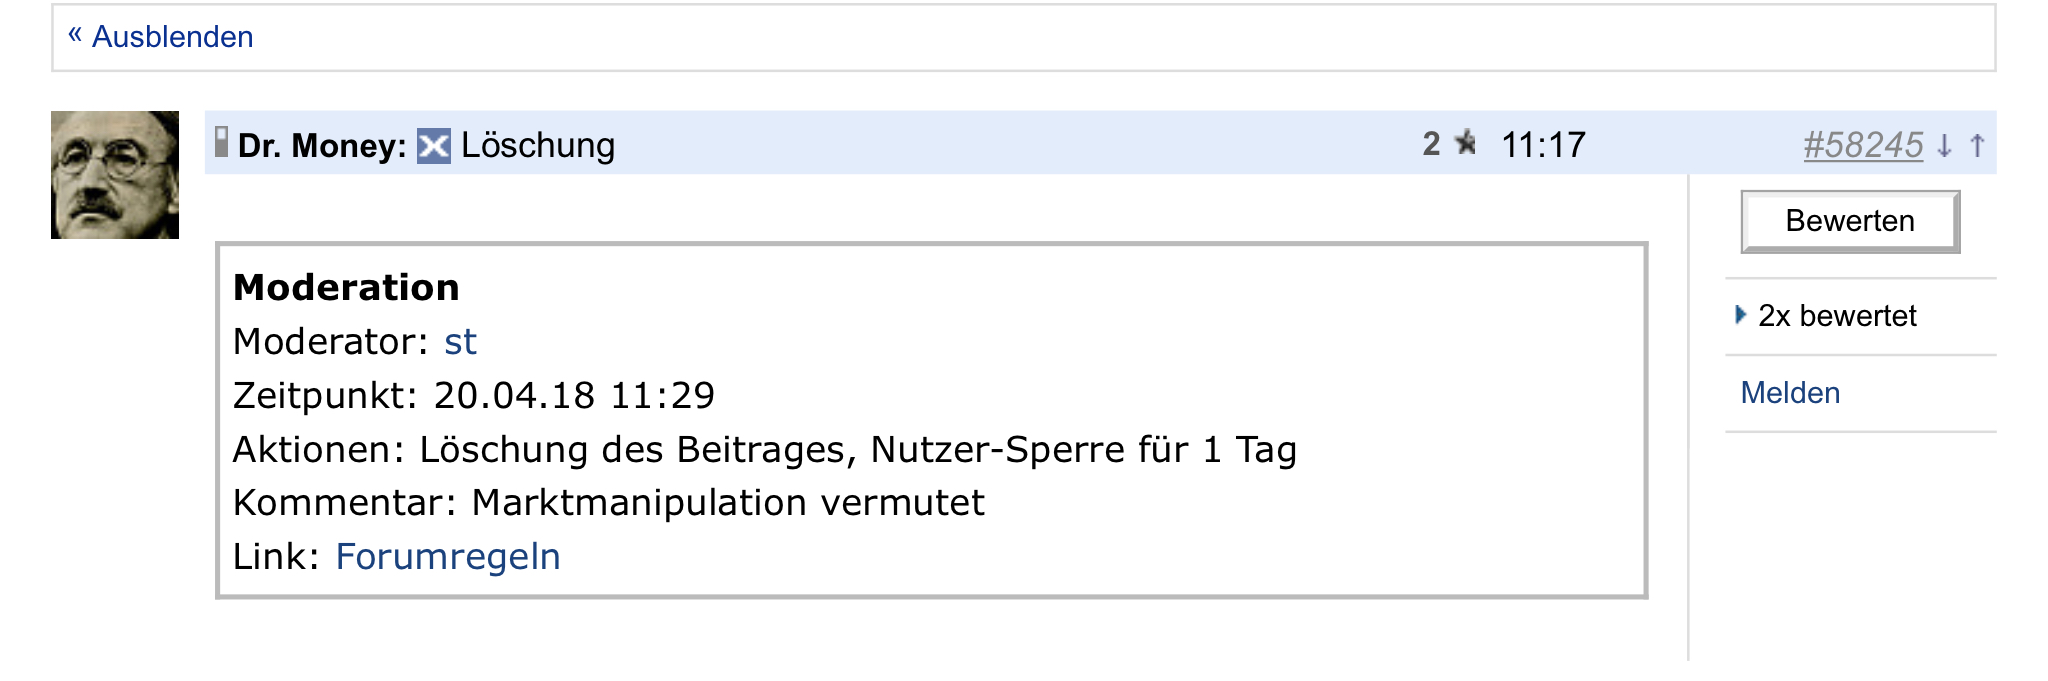Report the post via Melden
The height and width of the screenshot is (681, 2048).
pyautogui.click(x=1790, y=393)
